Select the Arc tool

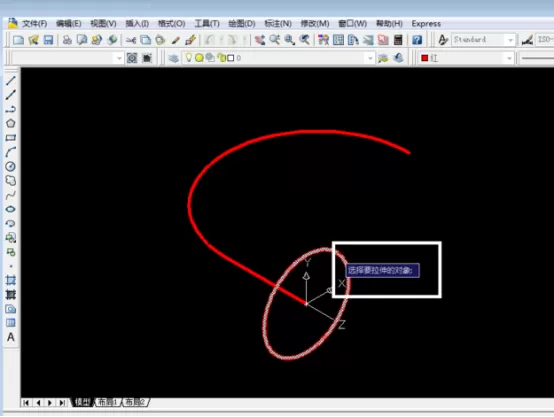(11, 152)
